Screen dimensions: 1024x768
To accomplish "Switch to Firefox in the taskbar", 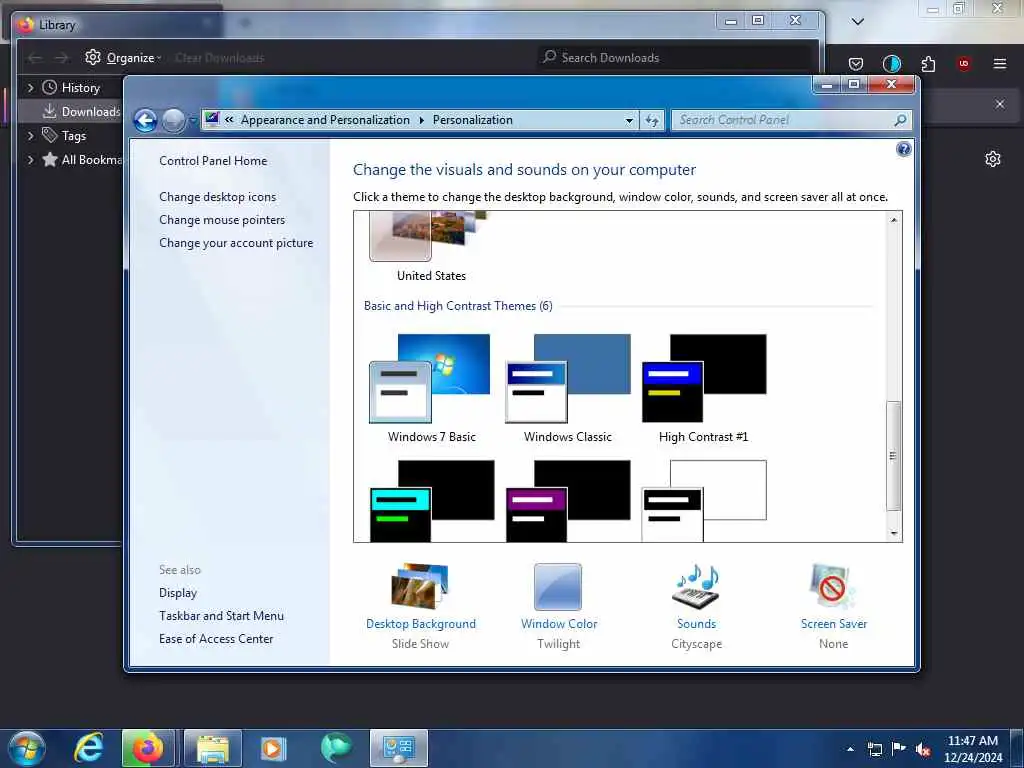I will pos(148,748).
